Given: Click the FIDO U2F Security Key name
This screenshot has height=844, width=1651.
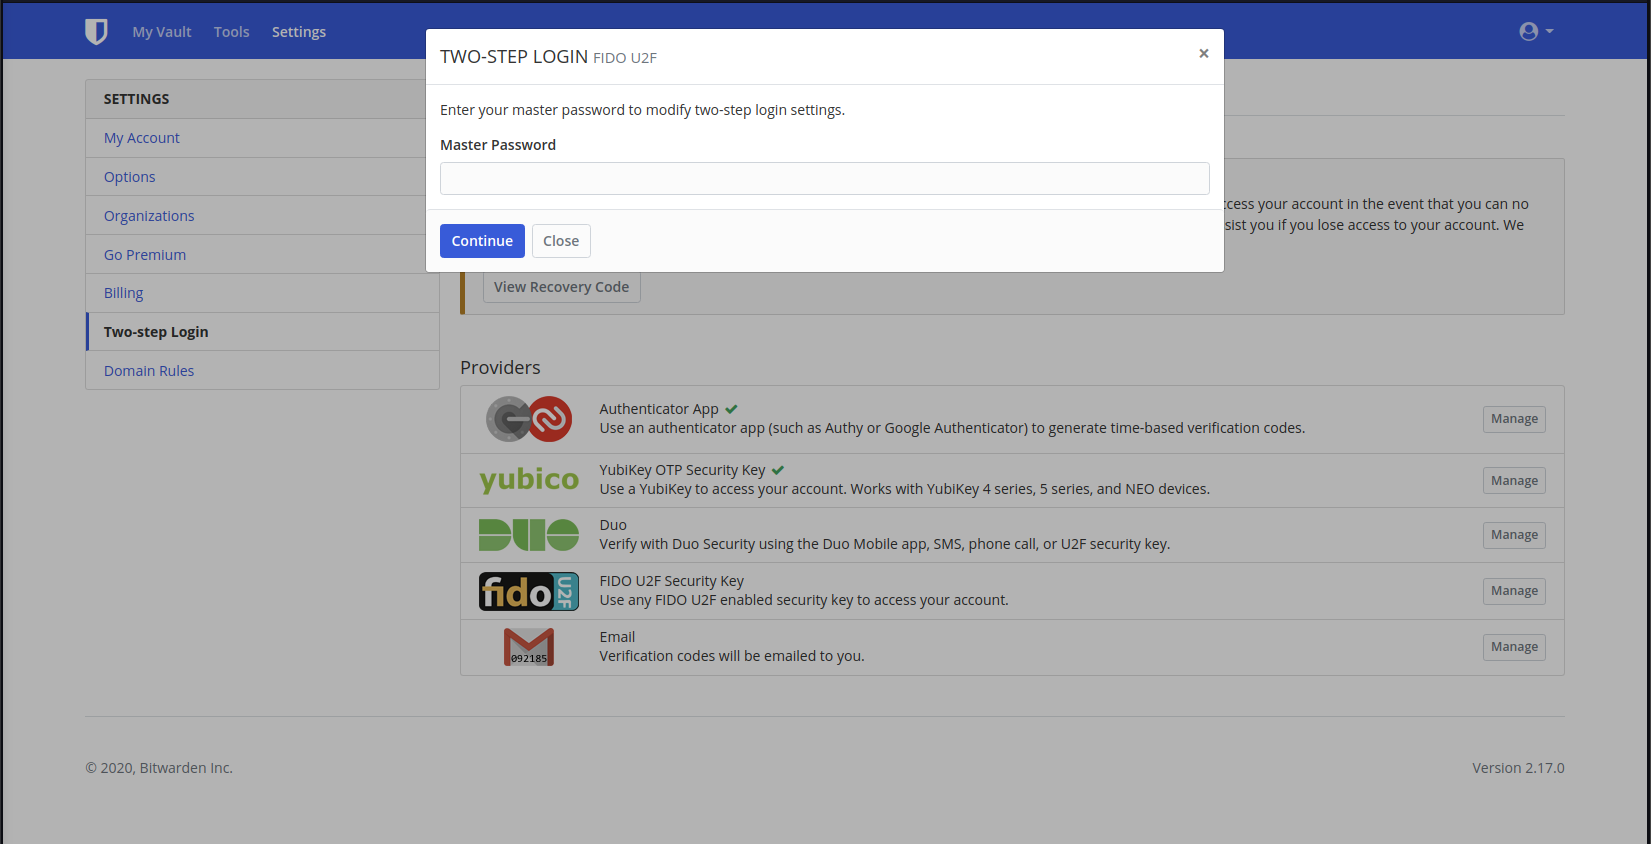Looking at the screenshot, I should point(672,581).
